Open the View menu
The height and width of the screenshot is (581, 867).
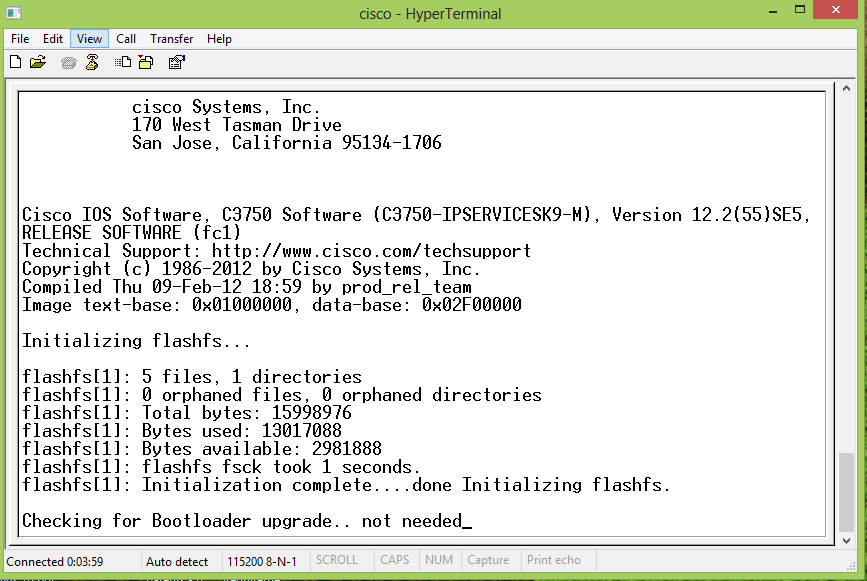(x=89, y=38)
